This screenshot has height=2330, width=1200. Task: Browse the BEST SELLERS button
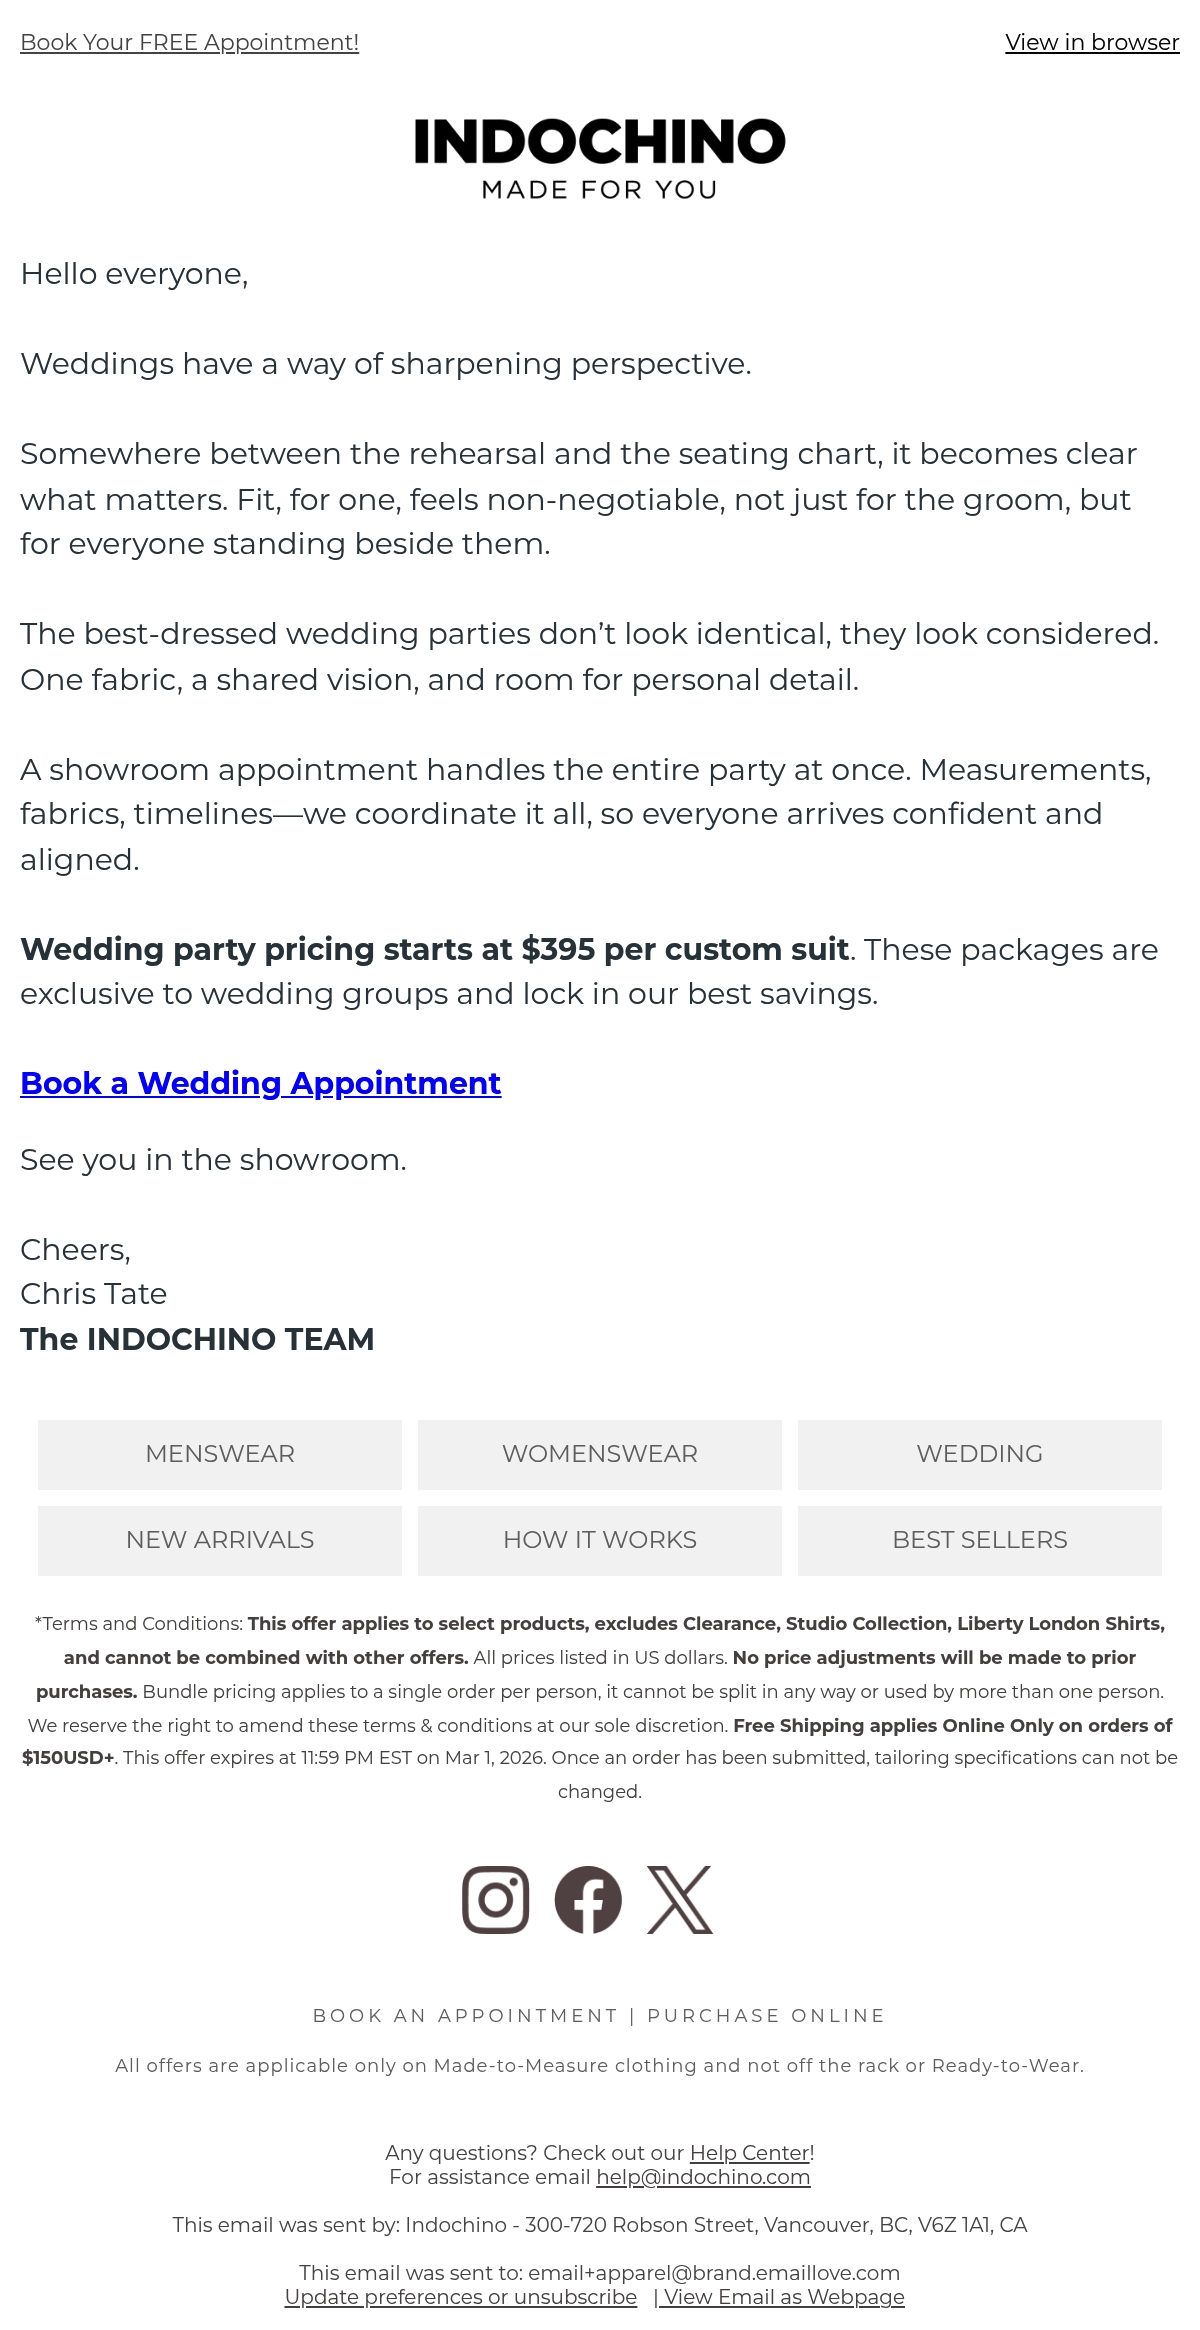[x=980, y=1540]
